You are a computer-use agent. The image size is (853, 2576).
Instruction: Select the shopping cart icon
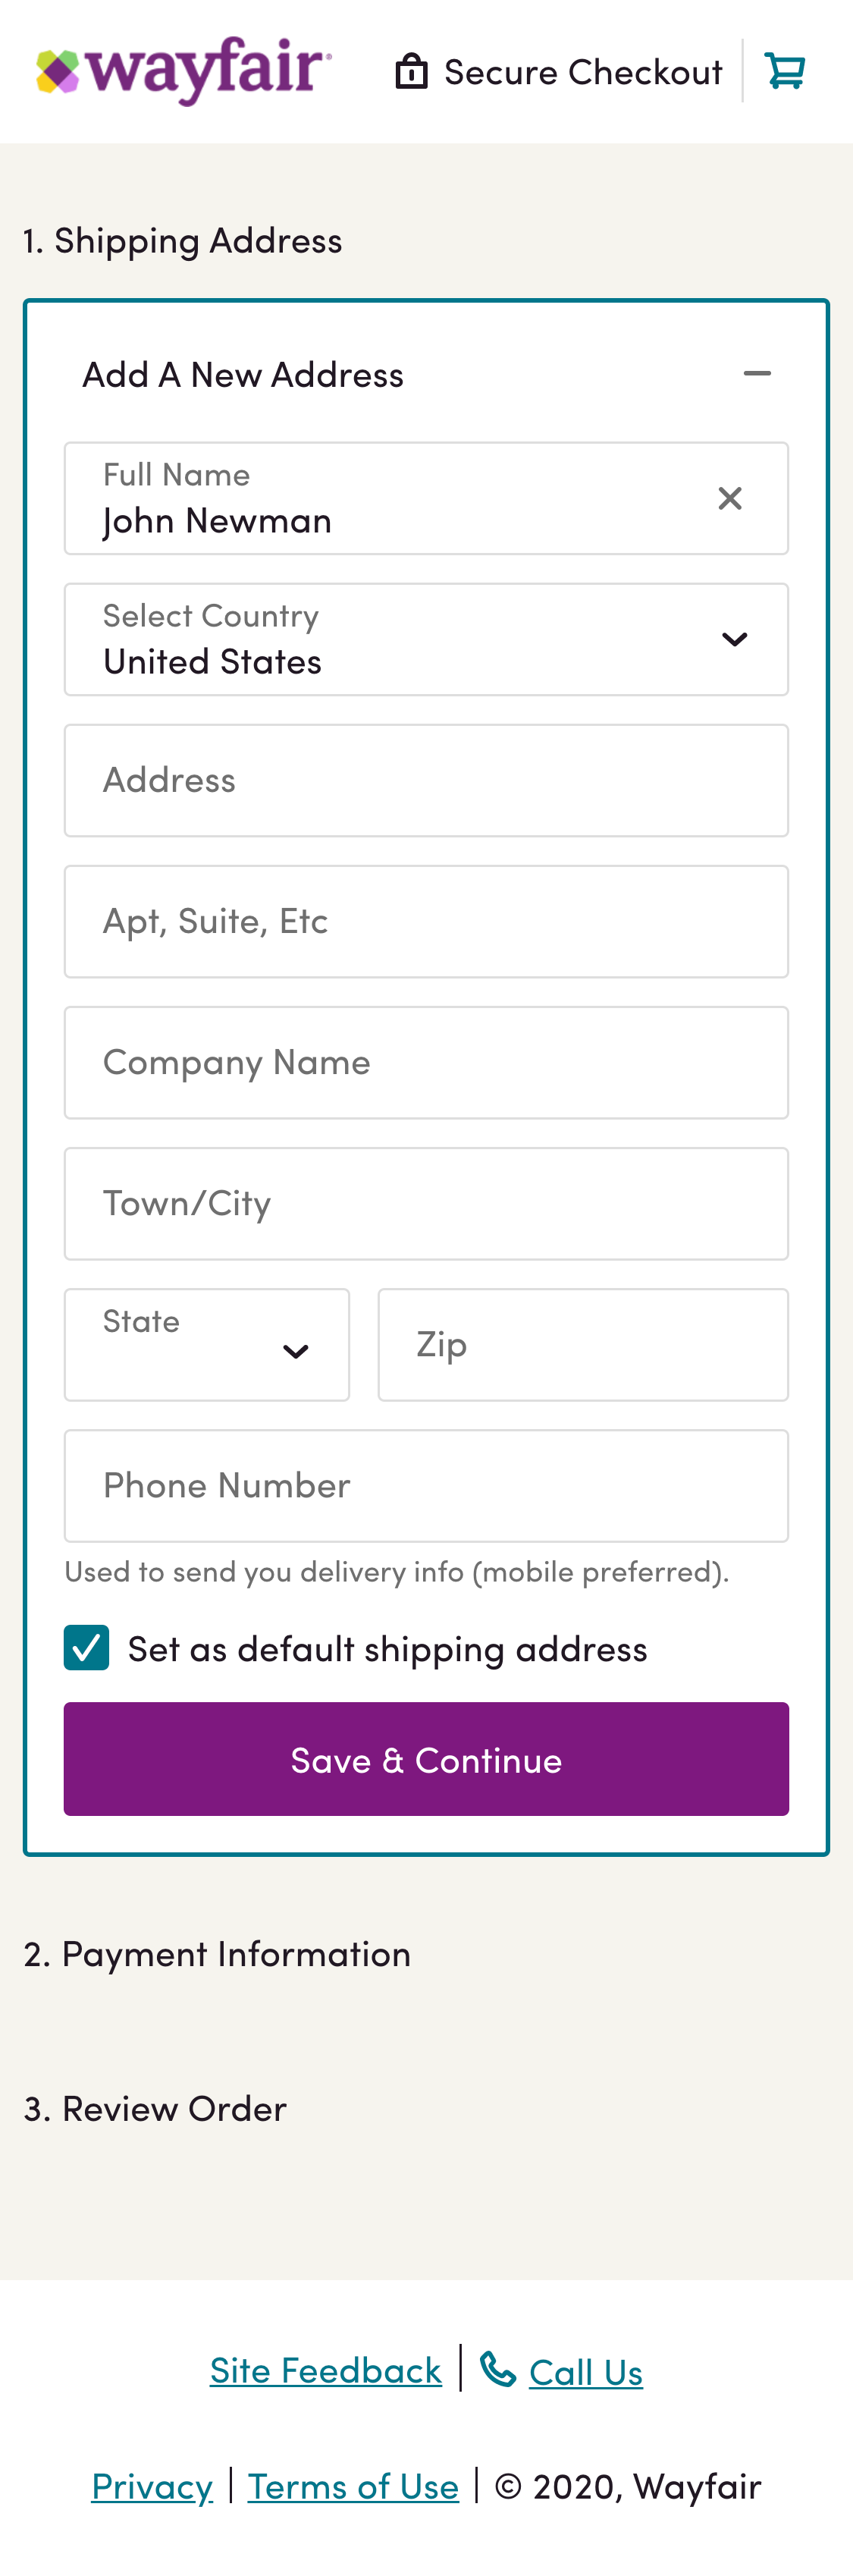tap(786, 70)
